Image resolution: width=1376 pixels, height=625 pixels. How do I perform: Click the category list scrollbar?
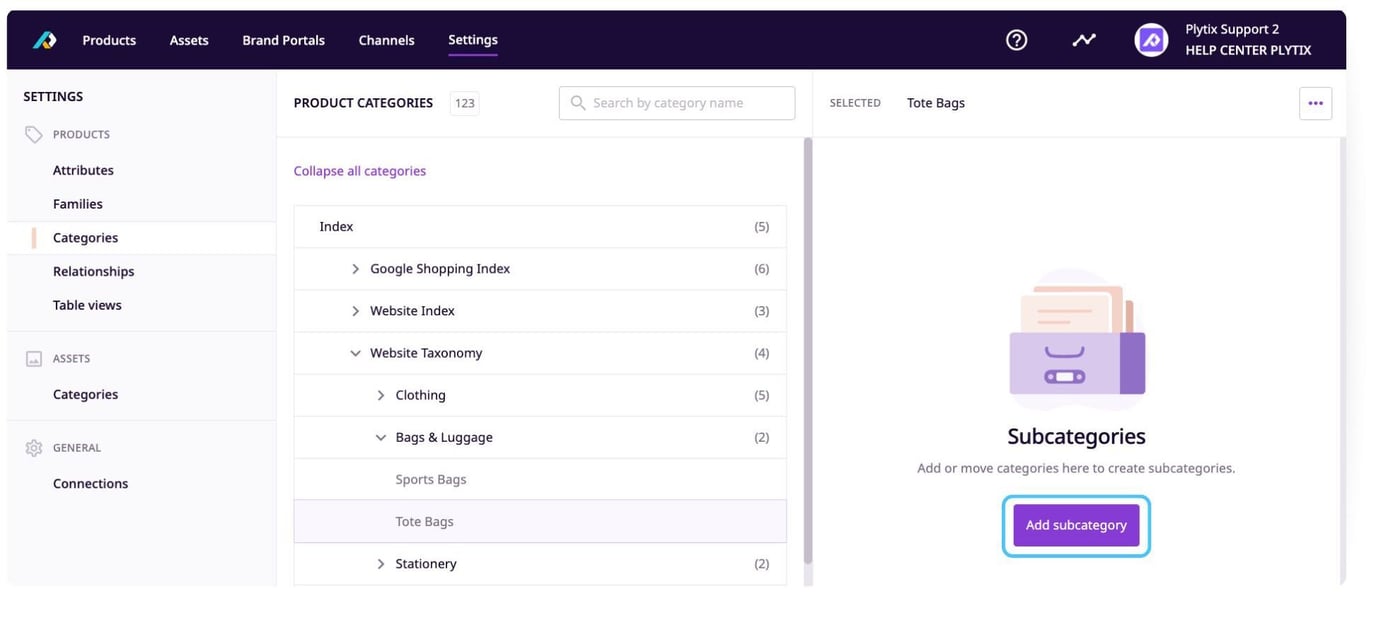tap(808, 350)
